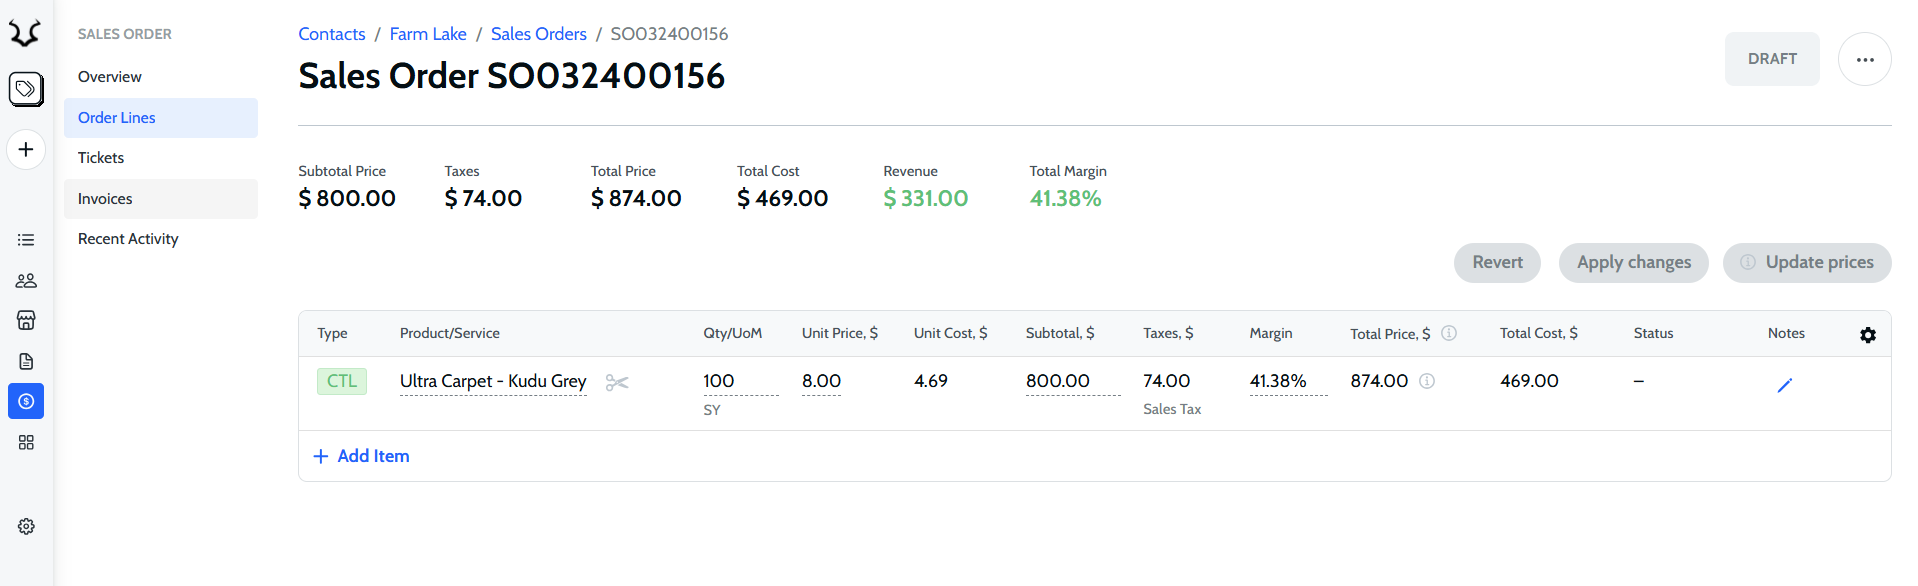1918x586 pixels.
Task: Open table column settings gear
Action: 1867,335
